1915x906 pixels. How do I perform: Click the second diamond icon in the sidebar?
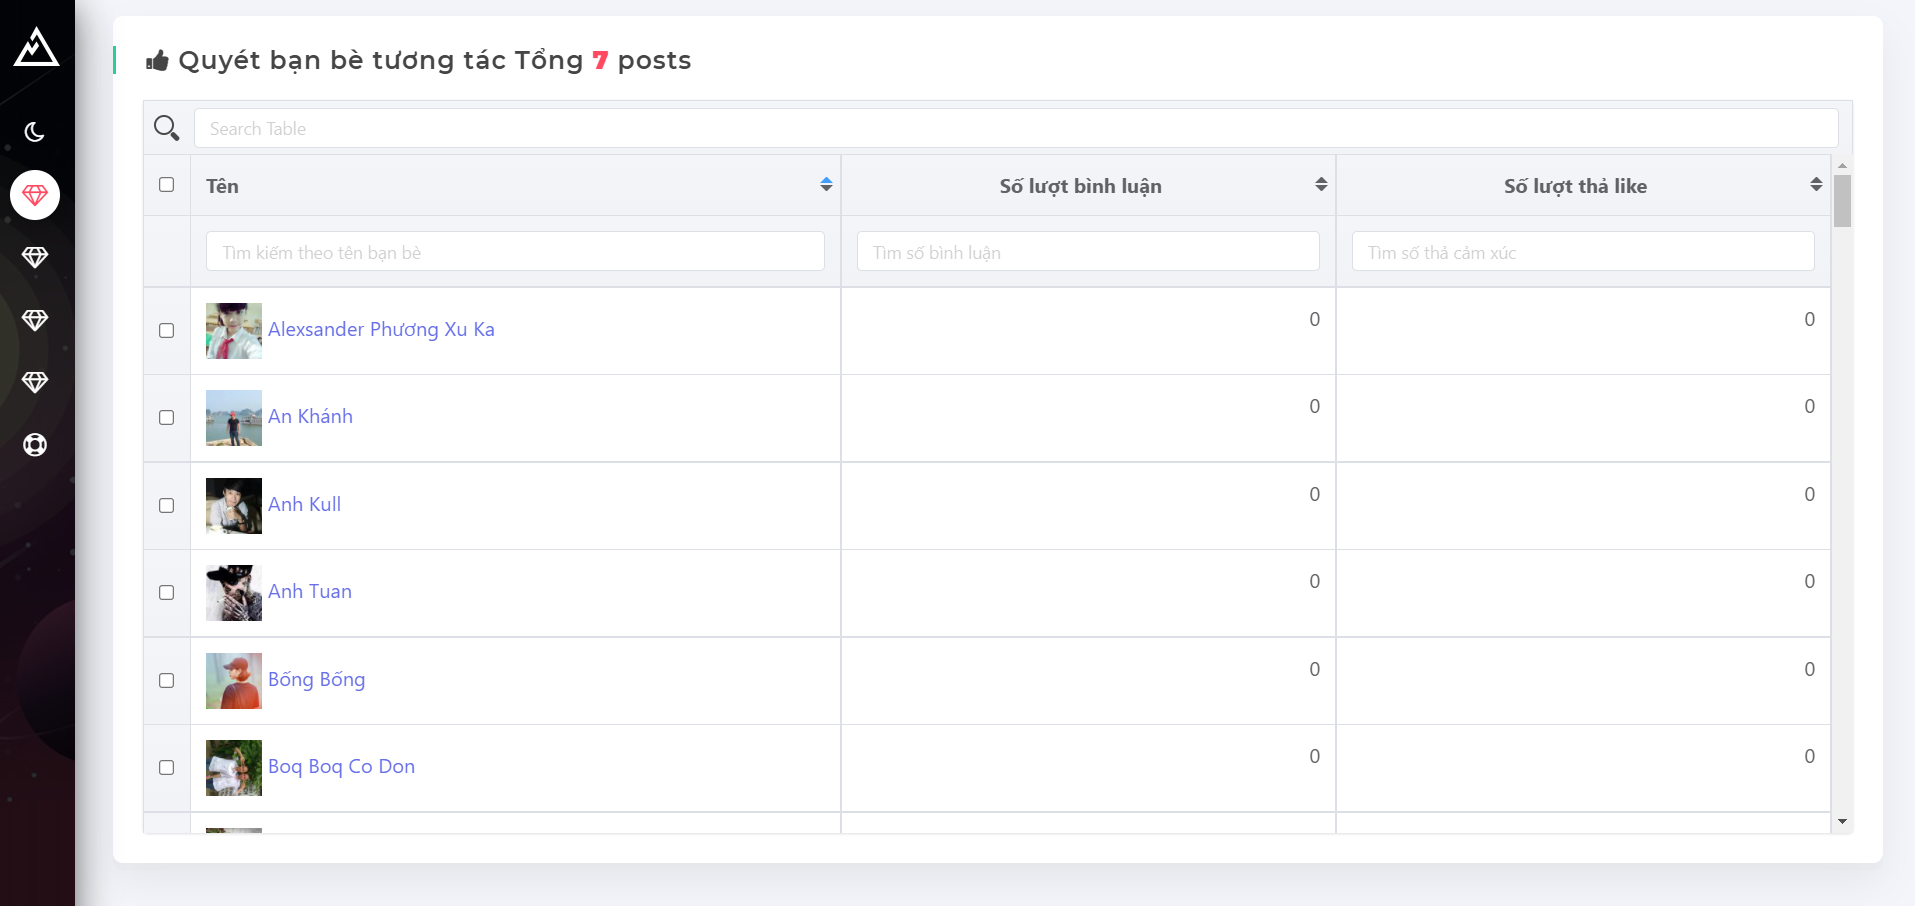[x=35, y=258]
